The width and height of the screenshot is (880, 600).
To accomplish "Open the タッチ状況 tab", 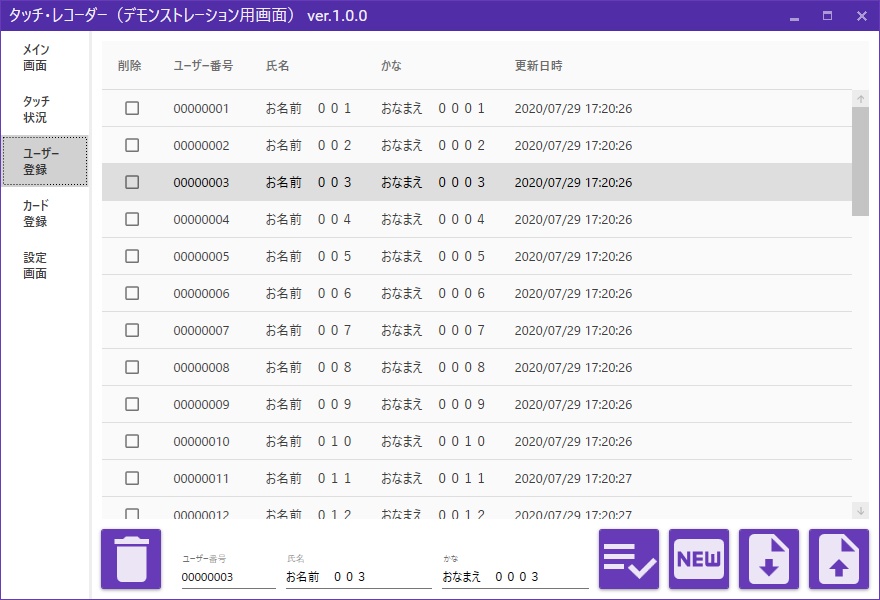I will click(45, 109).
